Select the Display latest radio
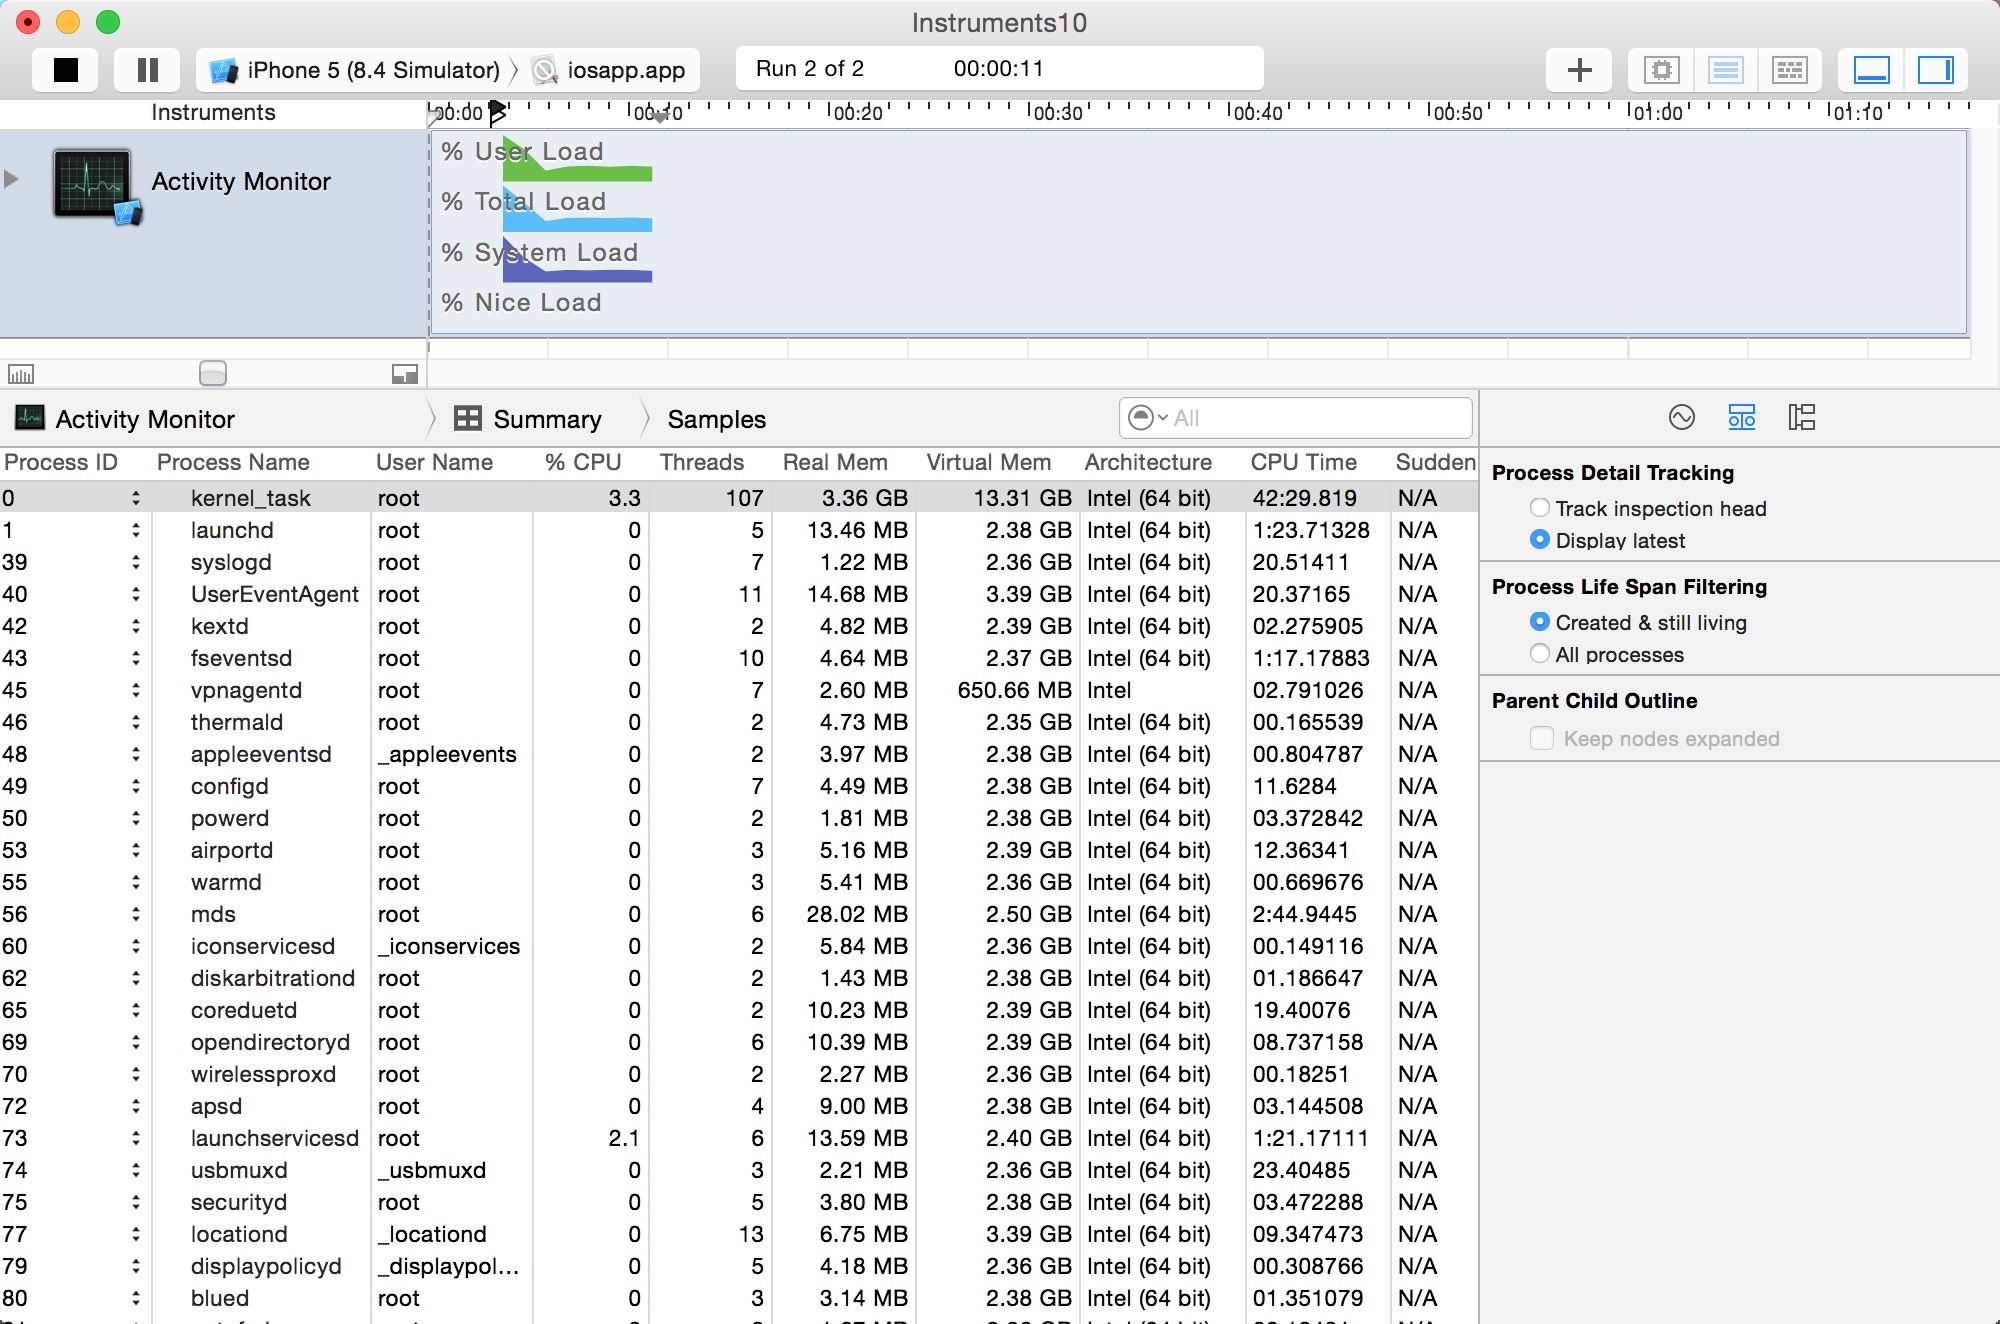Screen dimensions: 2000x1324 [x=1540, y=540]
